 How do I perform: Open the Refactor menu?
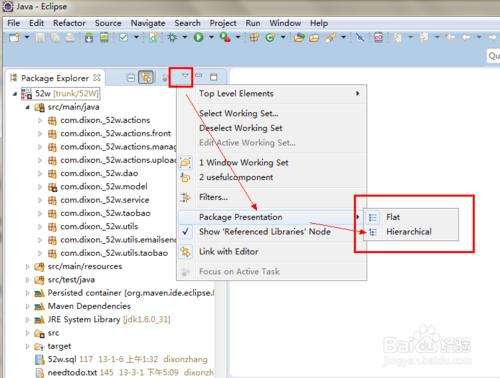point(69,23)
